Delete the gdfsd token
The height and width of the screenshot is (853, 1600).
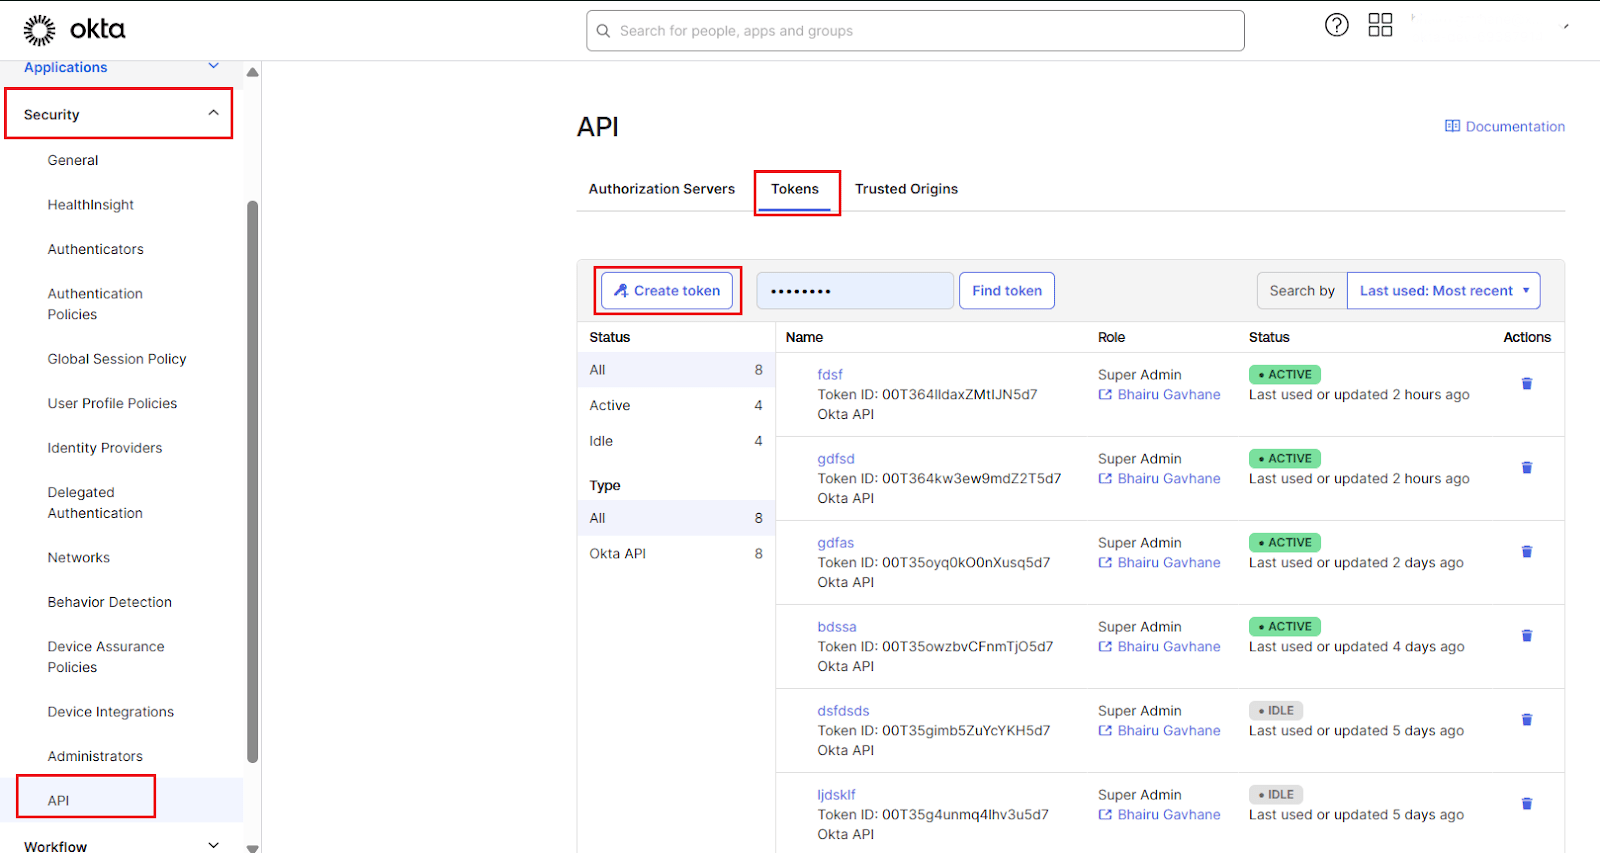click(x=1526, y=468)
